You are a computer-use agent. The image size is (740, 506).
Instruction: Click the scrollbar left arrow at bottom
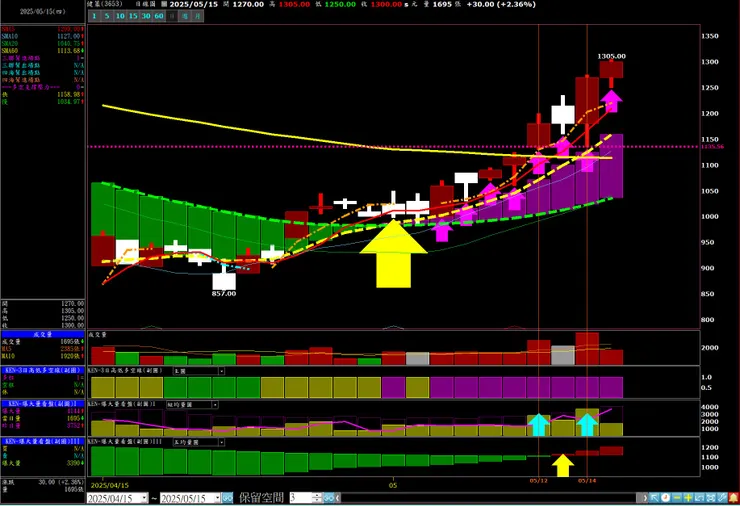(338, 498)
